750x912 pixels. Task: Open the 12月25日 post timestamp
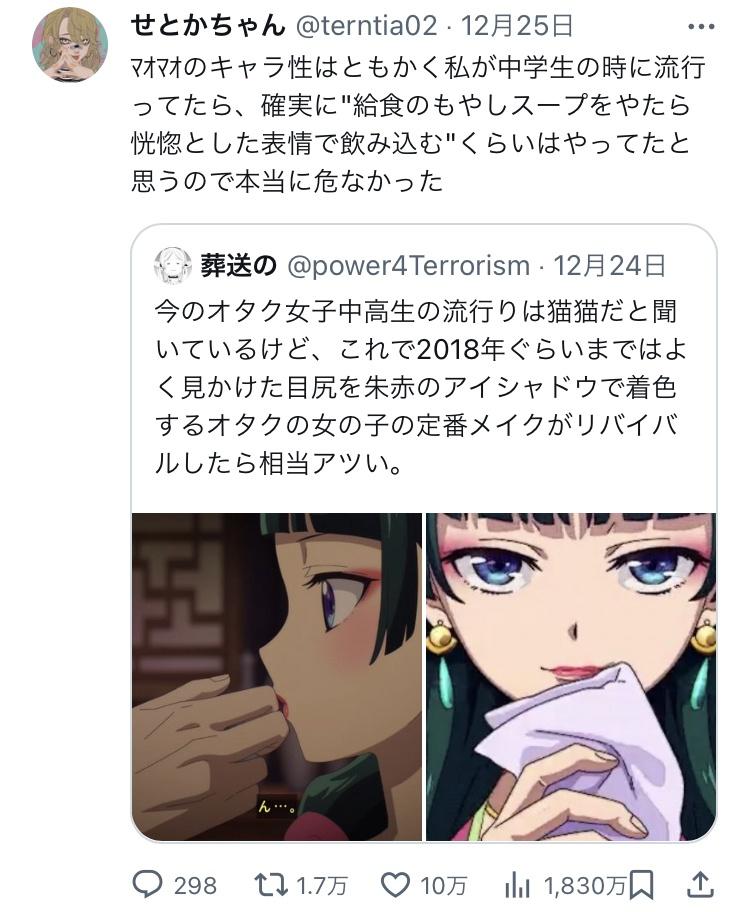(517, 26)
